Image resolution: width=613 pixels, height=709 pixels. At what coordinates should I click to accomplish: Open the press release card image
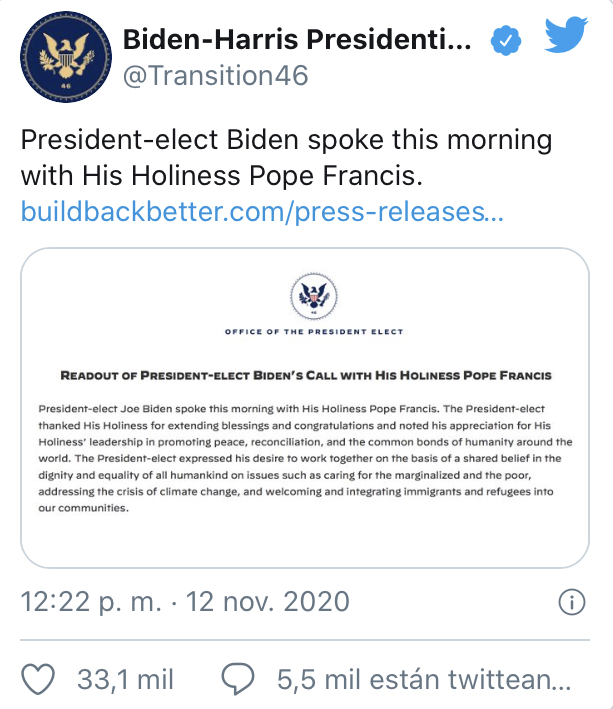click(305, 407)
